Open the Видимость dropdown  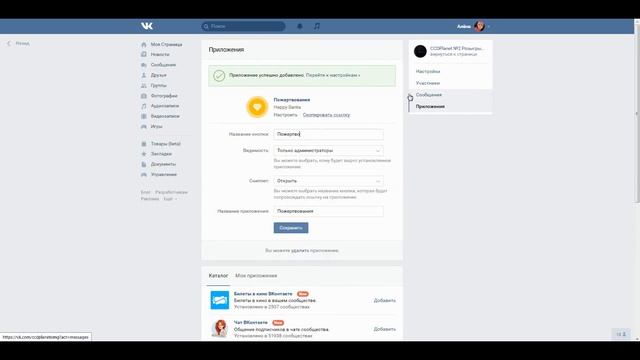point(329,151)
